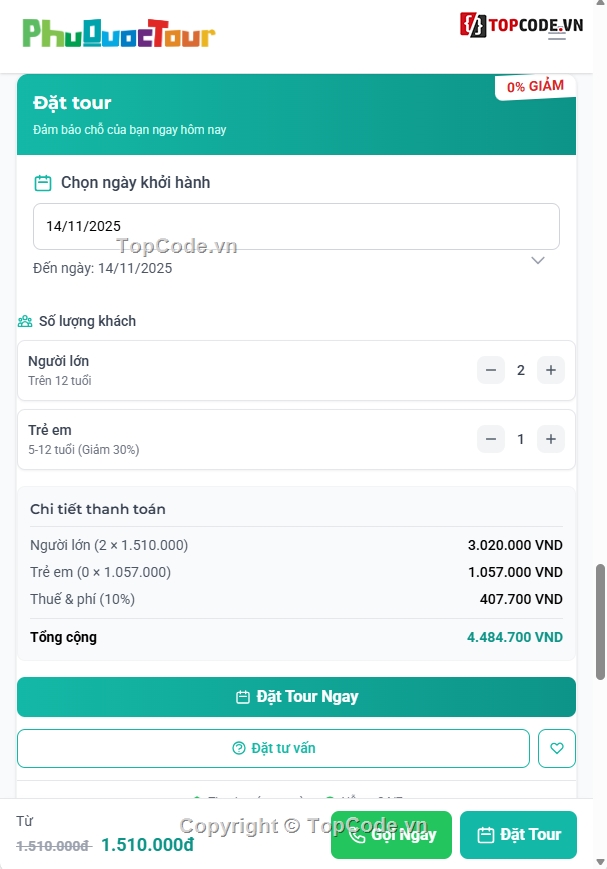Viewport: 607px width, 869px height.
Task: Decrease Người lớn count with minus button
Action: click(491, 369)
